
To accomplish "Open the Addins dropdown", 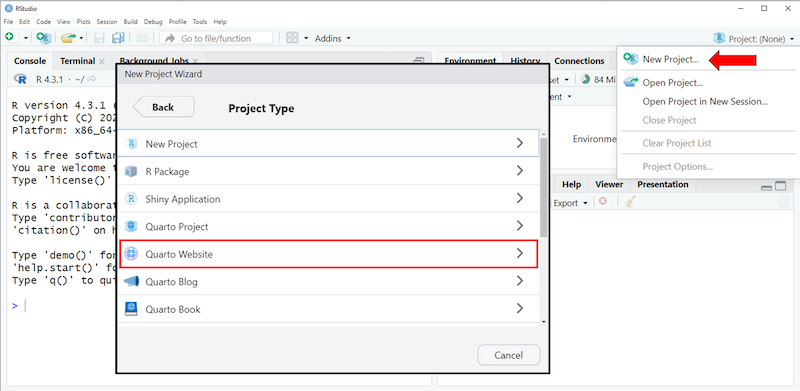I will [332, 38].
